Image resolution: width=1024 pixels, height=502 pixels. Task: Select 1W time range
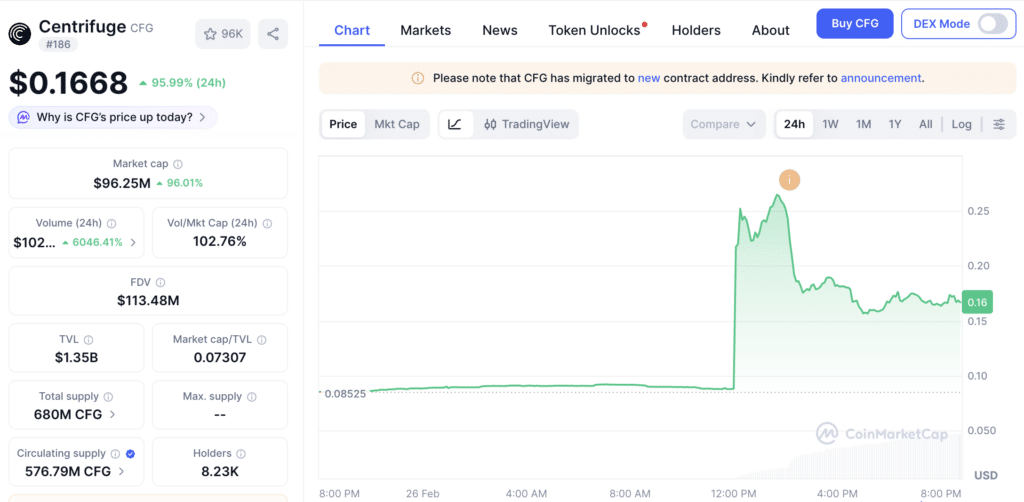point(830,124)
